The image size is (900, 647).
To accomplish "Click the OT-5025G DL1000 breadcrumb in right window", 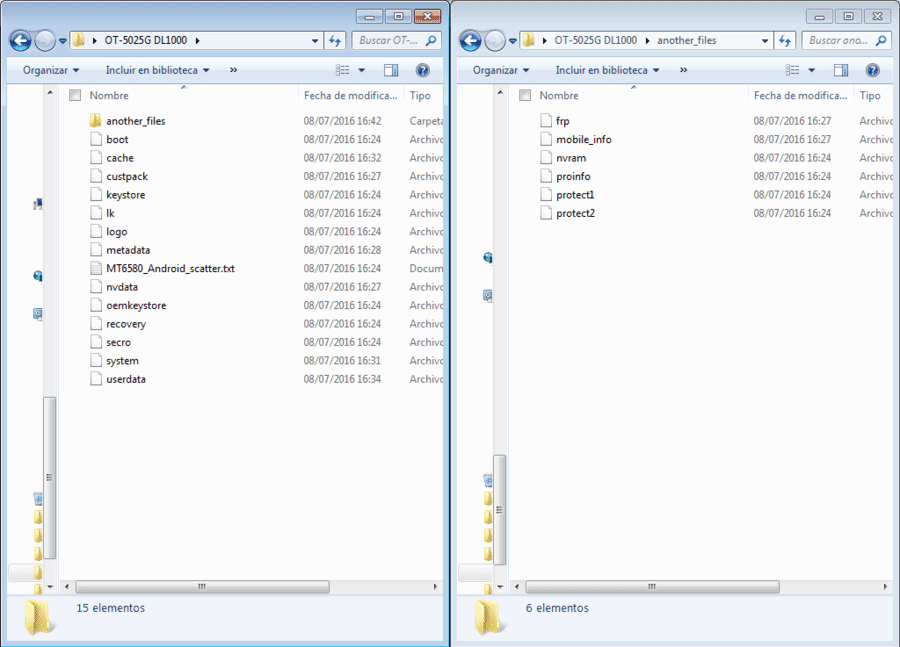I will [x=595, y=40].
